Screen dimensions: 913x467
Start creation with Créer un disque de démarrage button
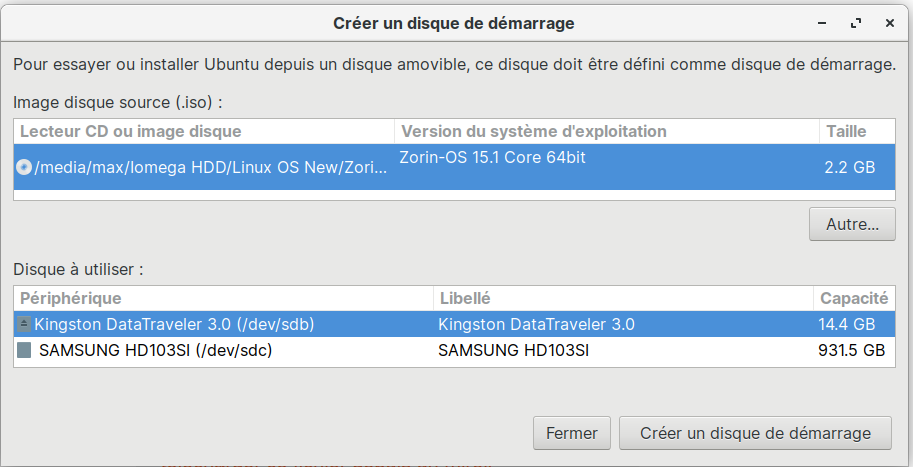pos(755,433)
